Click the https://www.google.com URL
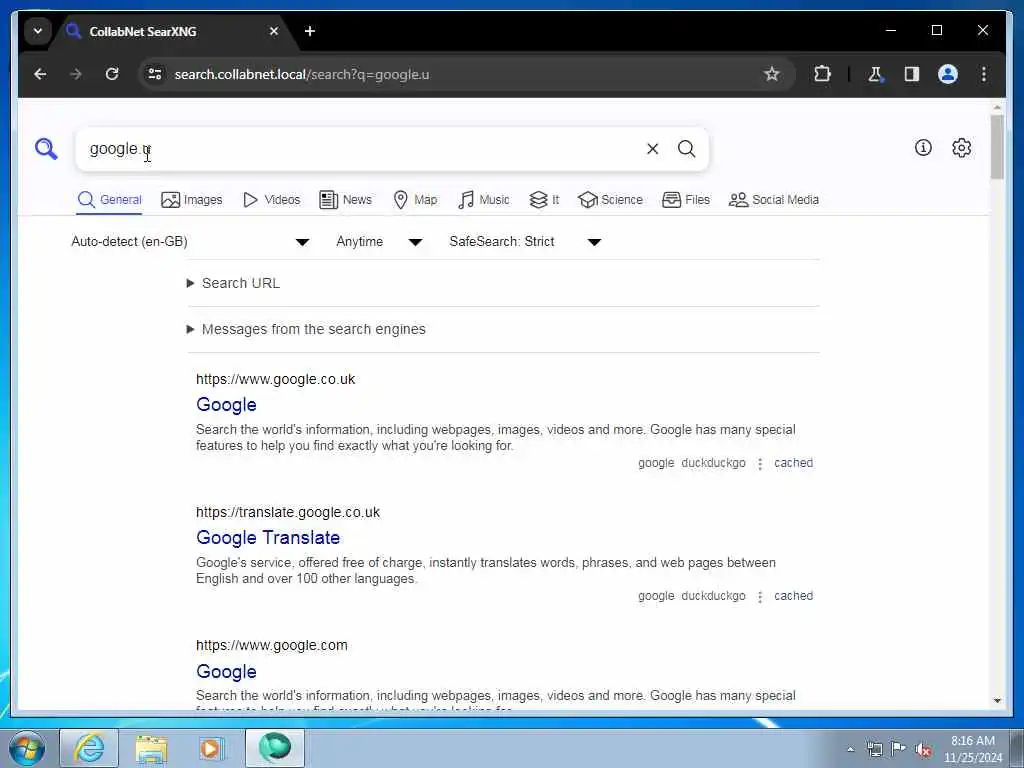The height and width of the screenshot is (768, 1024). (x=272, y=646)
